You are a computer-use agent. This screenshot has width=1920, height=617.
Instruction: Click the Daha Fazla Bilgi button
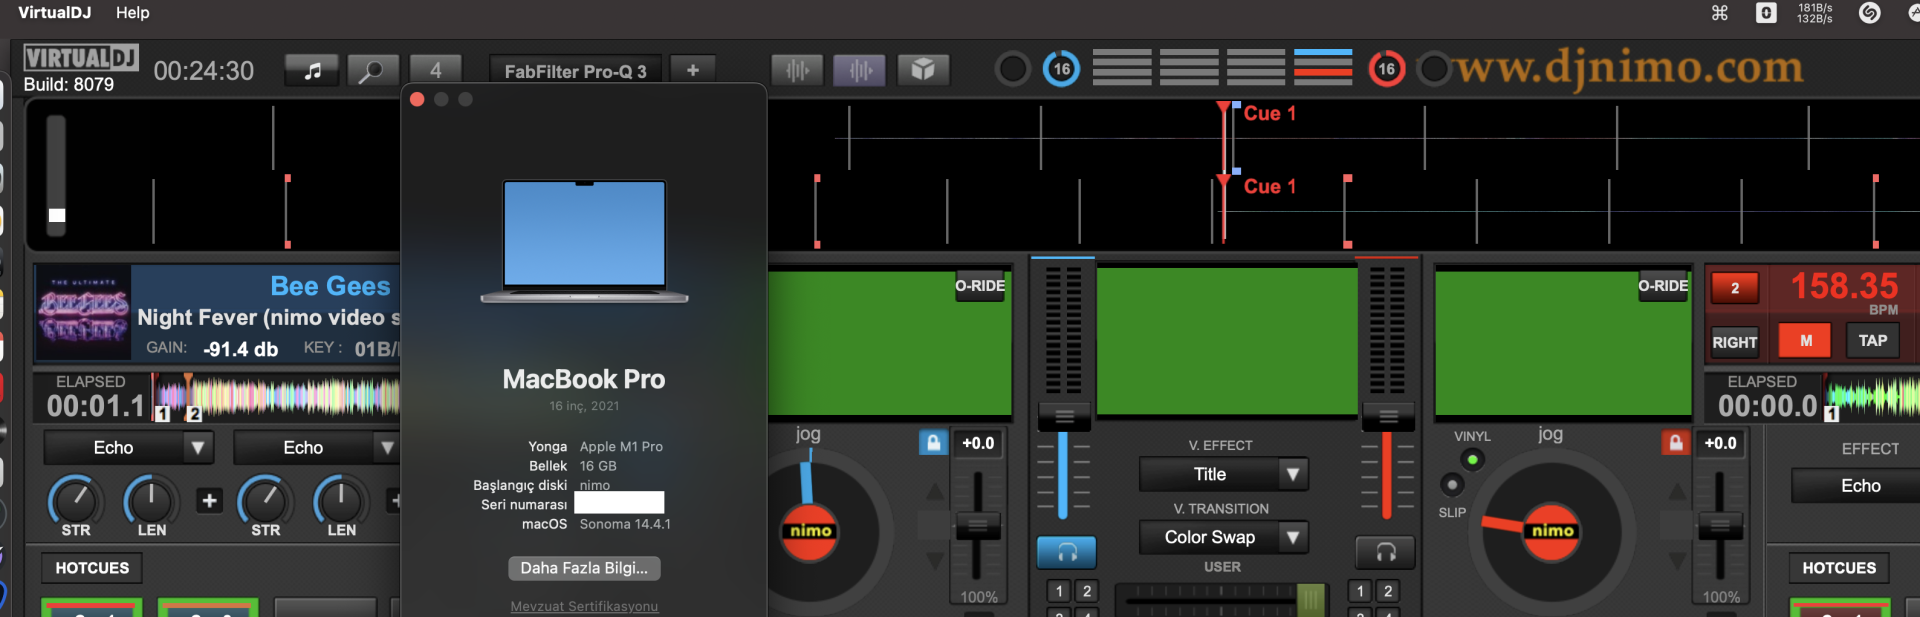pyautogui.click(x=584, y=568)
